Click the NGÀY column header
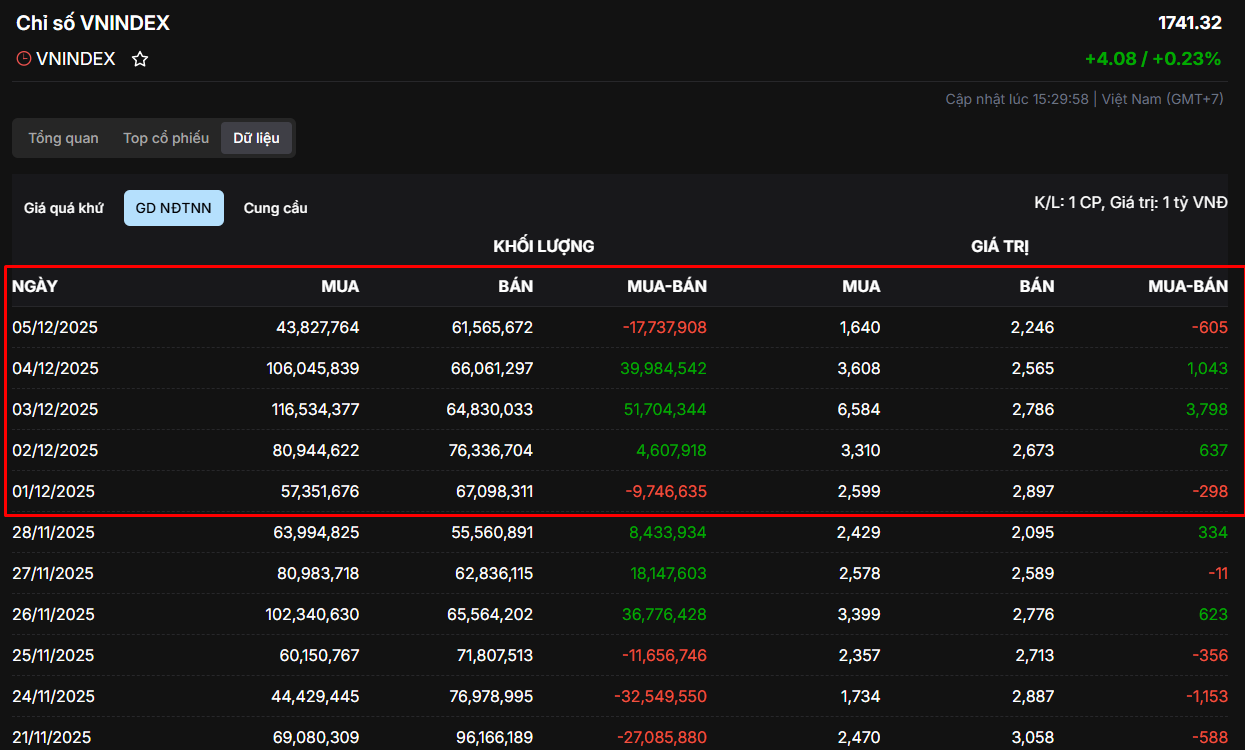This screenshot has width=1245, height=750. (35, 286)
